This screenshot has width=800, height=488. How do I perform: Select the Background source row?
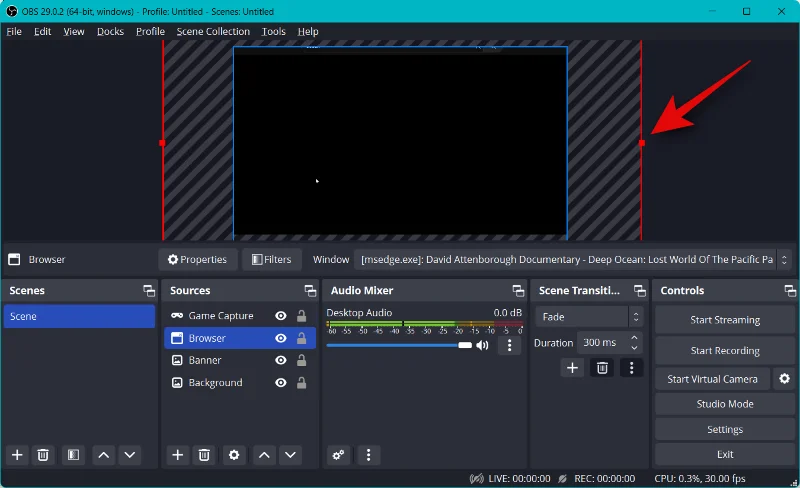(240, 383)
